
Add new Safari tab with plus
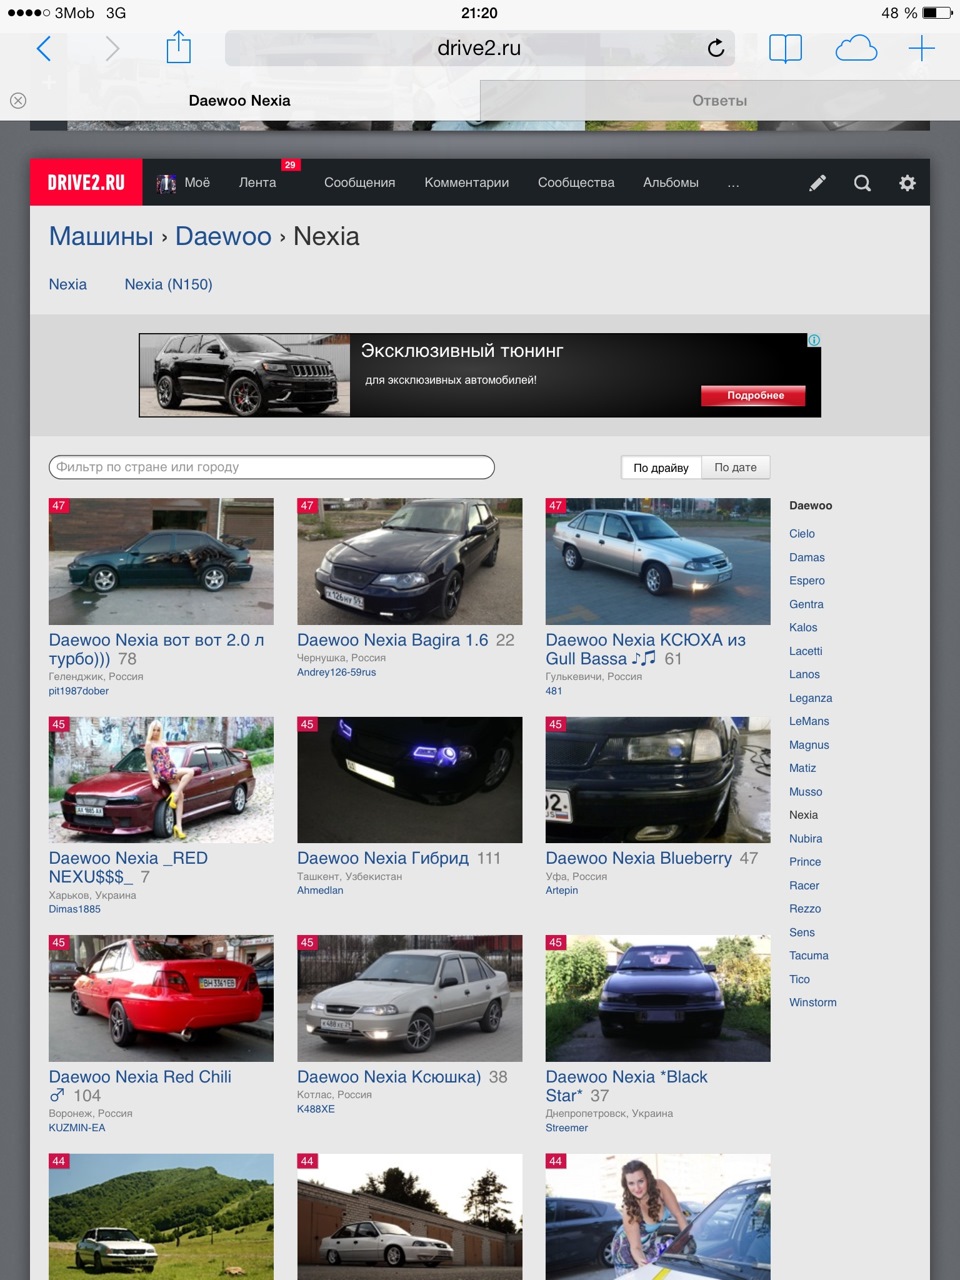(921, 48)
